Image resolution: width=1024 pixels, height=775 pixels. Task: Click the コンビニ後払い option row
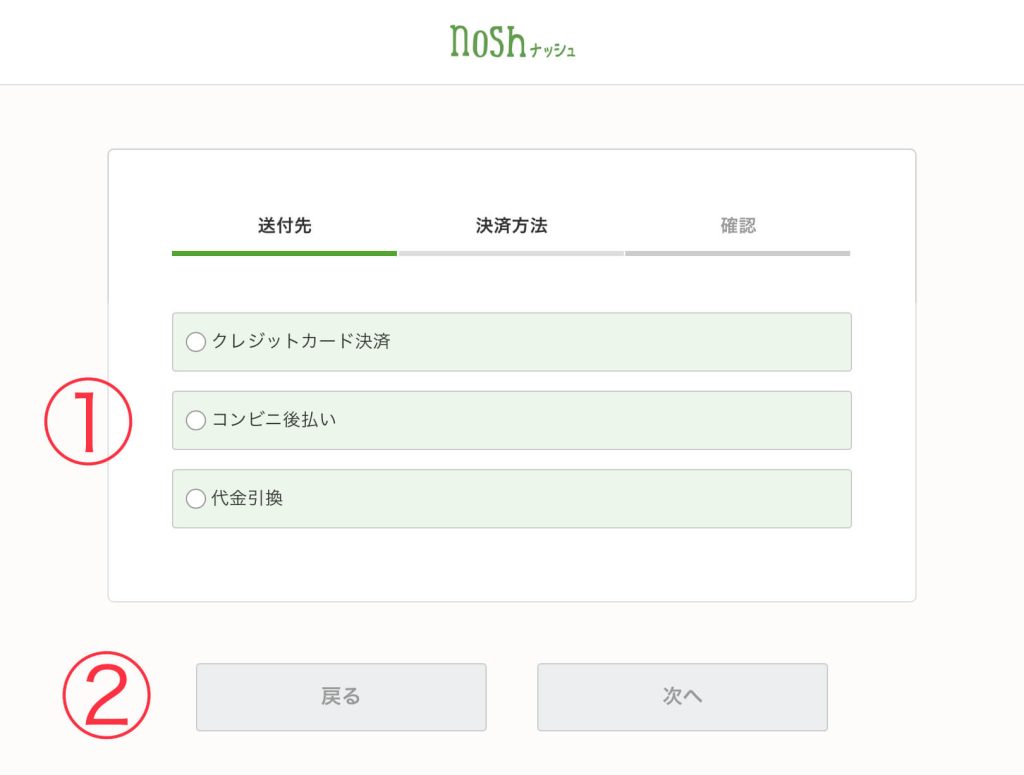click(x=511, y=420)
